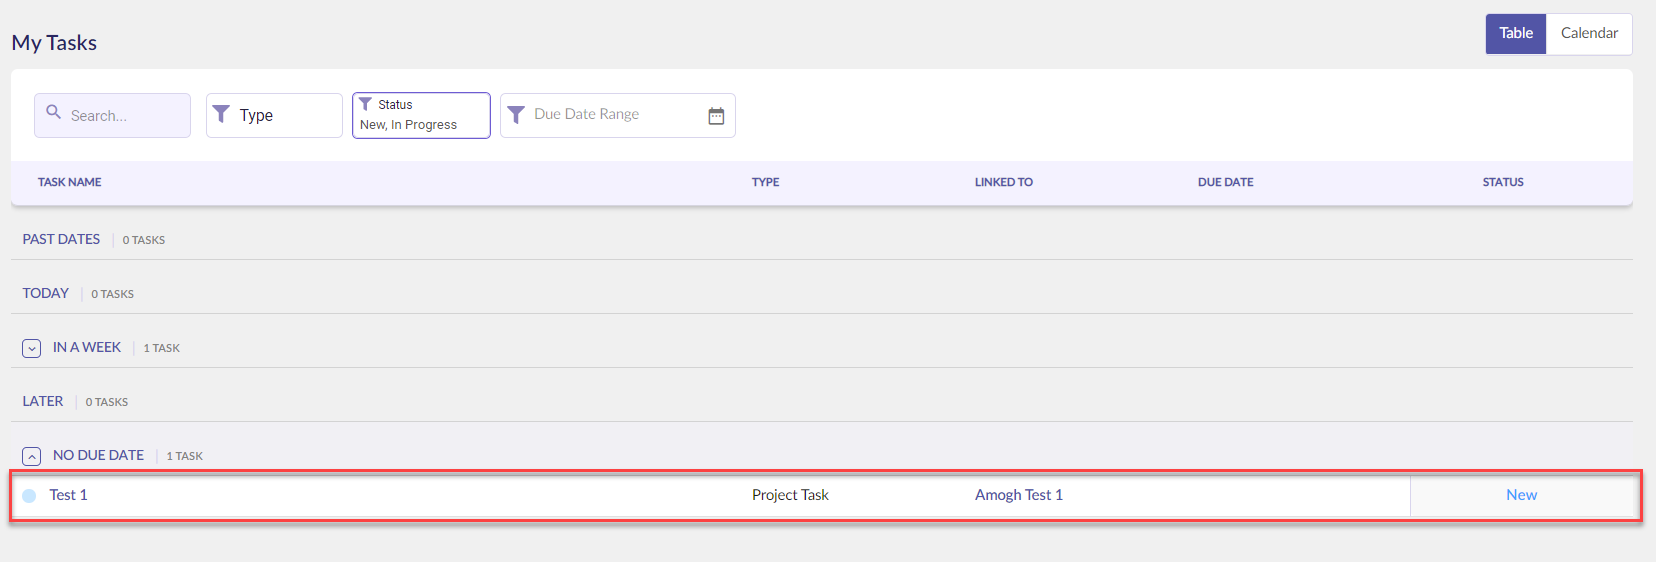This screenshot has width=1656, height=562.
Task: Open the Test 1 task name
Action: [x=68, y=495]
